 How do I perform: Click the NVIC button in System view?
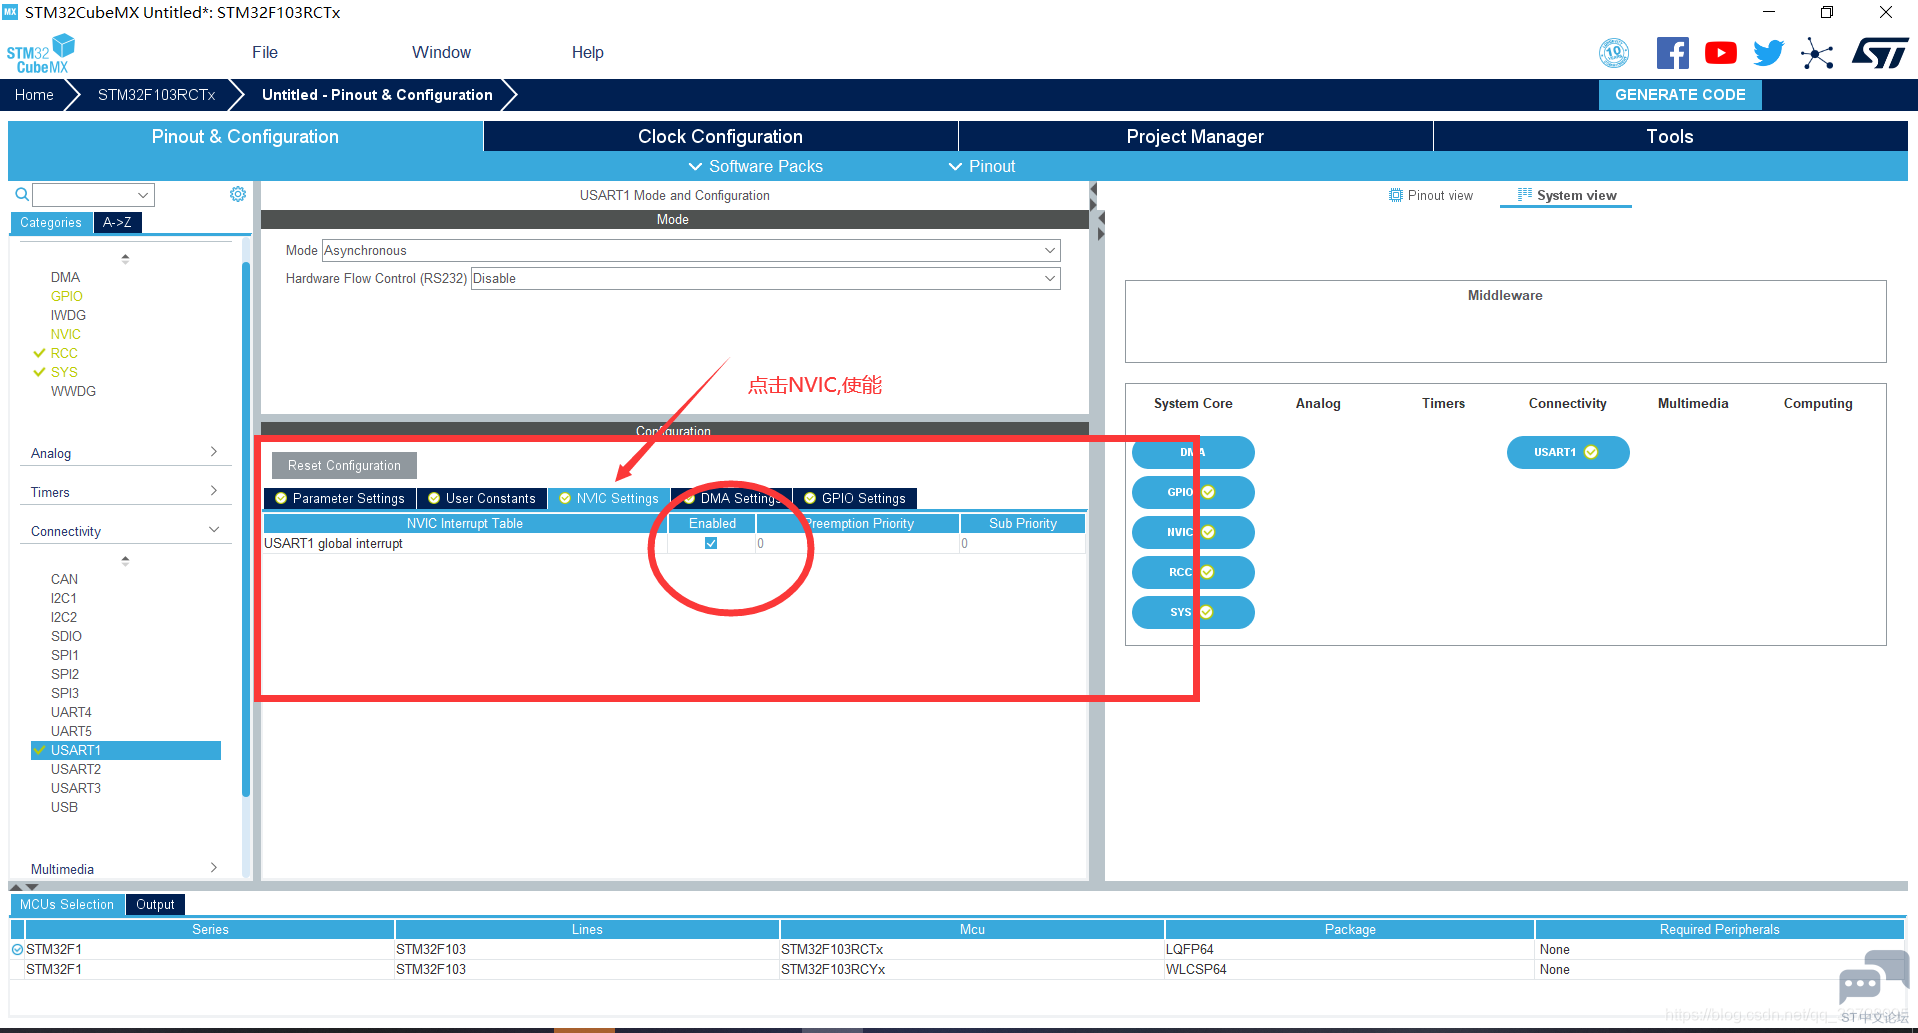click(x=1193, y=532)
